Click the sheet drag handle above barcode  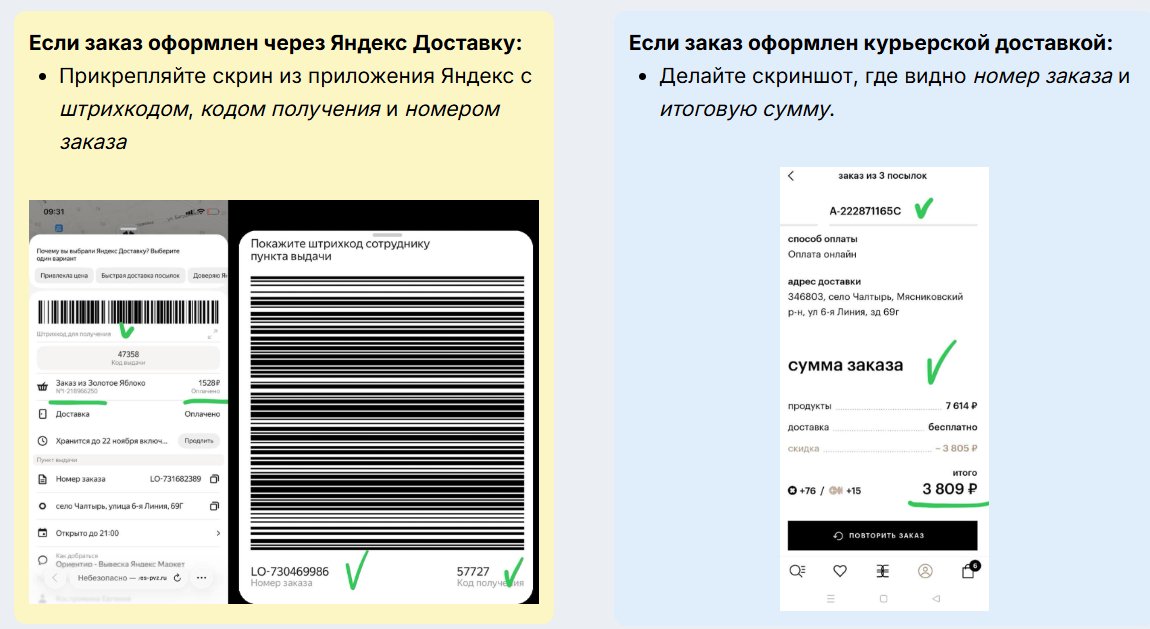(x=387, y=235)
